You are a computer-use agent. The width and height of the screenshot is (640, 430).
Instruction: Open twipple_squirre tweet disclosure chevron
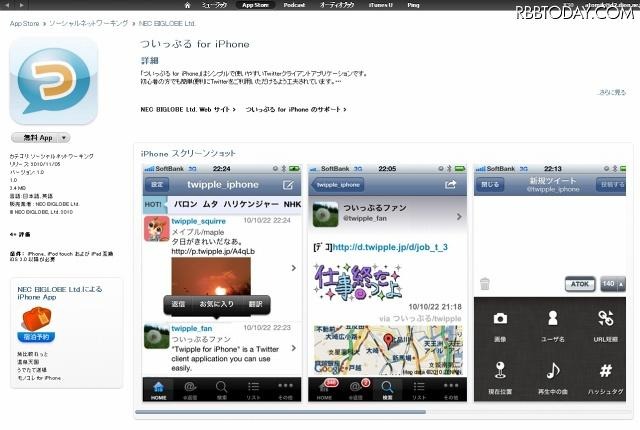pyautogui.click(x=294, y=268)
